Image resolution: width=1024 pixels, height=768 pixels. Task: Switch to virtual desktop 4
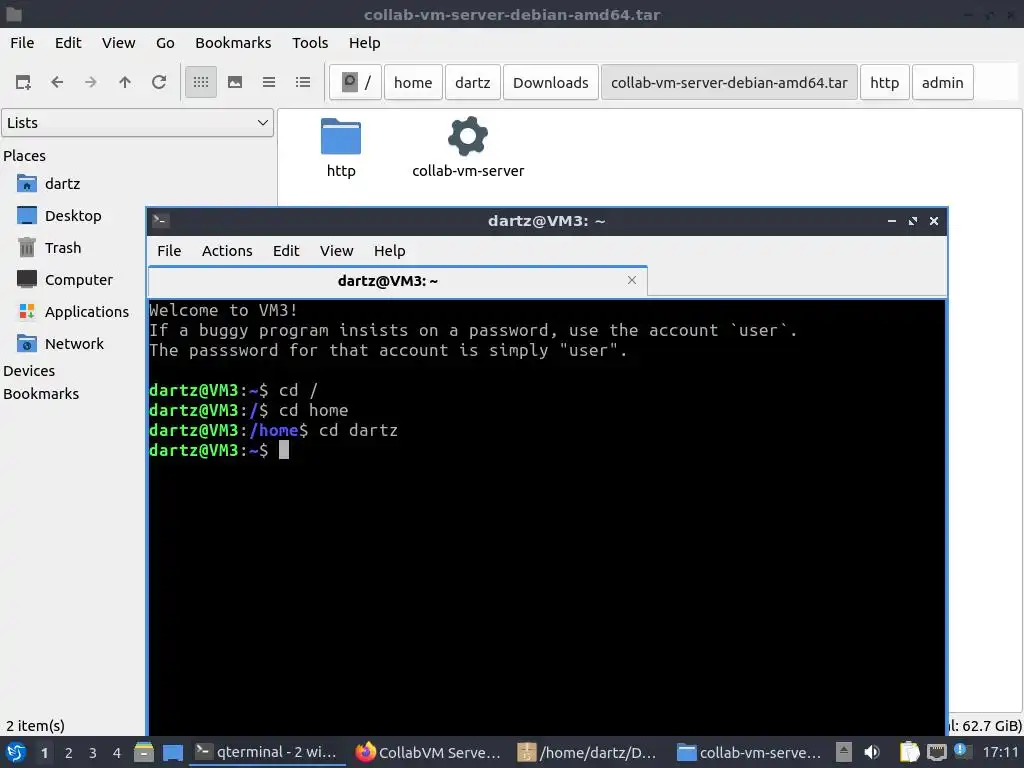click(x=117, y=753)
